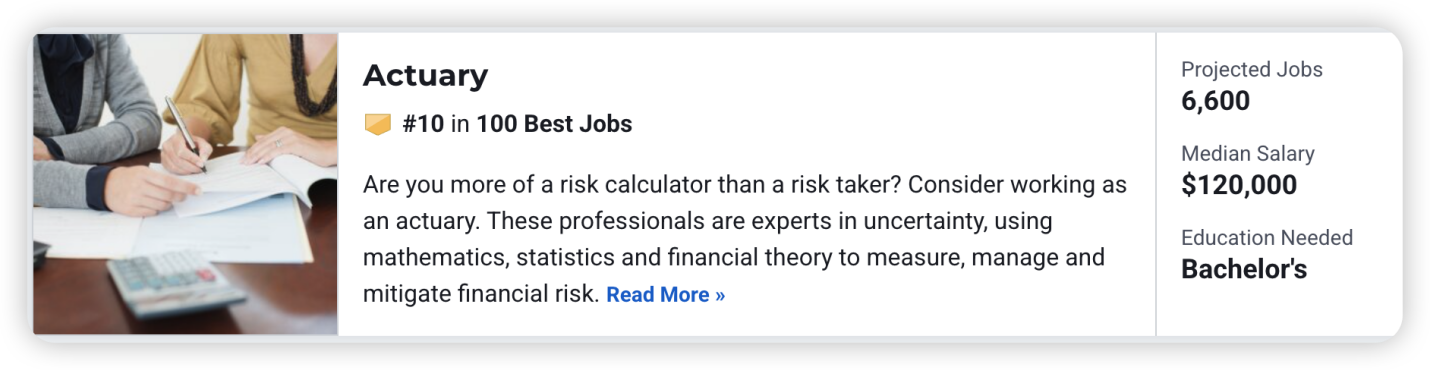
Task: Open the actuary photo thumbnail
Action: (185, 185)
